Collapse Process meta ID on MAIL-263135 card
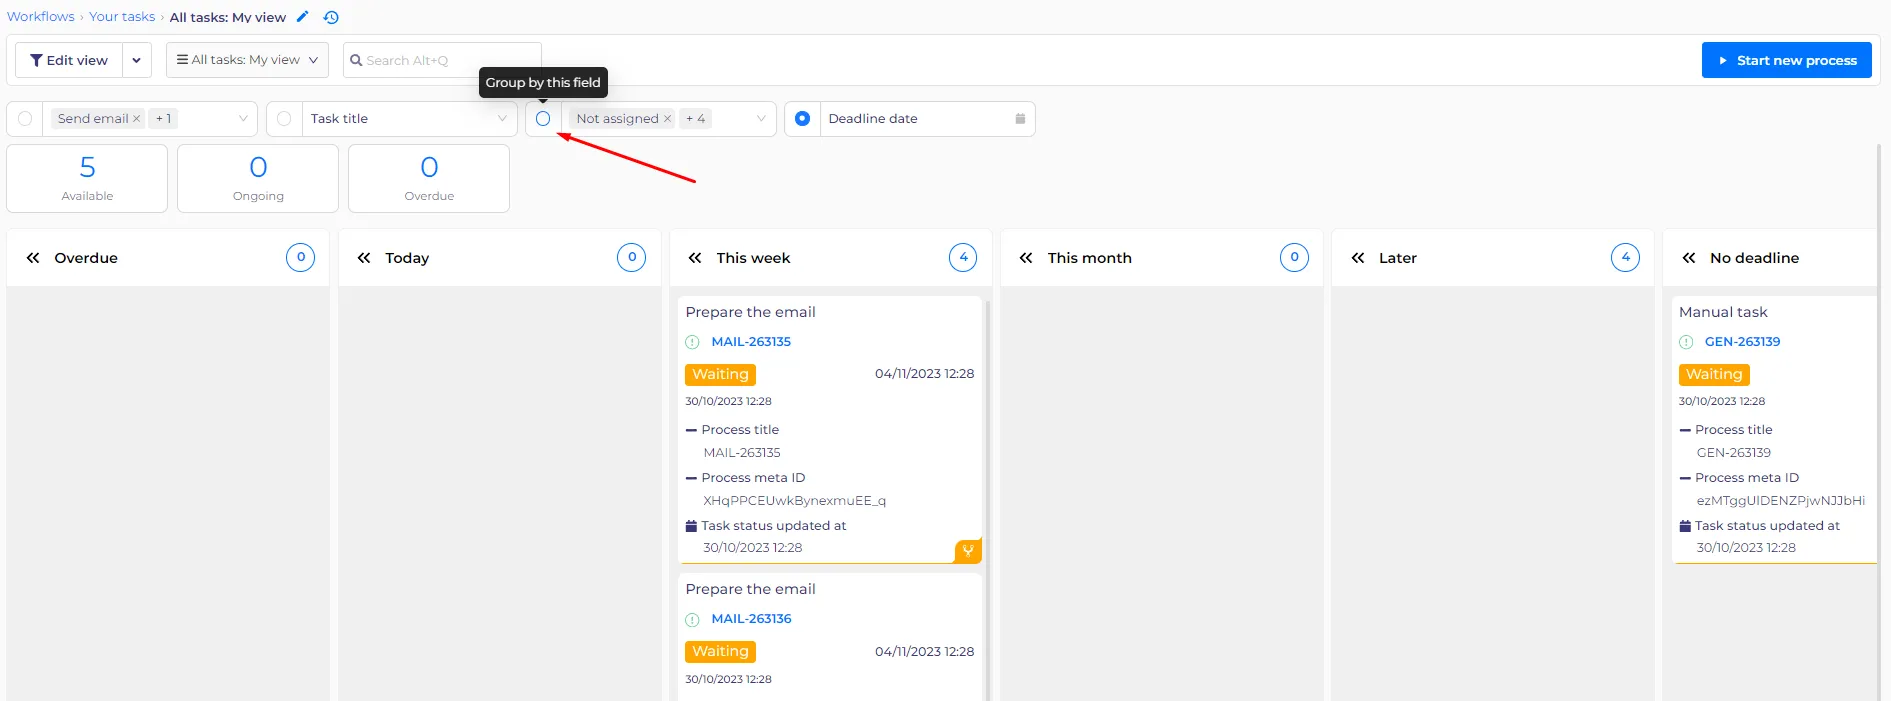The height and width of the screenshot is (701, 1891). pos(691,478)
